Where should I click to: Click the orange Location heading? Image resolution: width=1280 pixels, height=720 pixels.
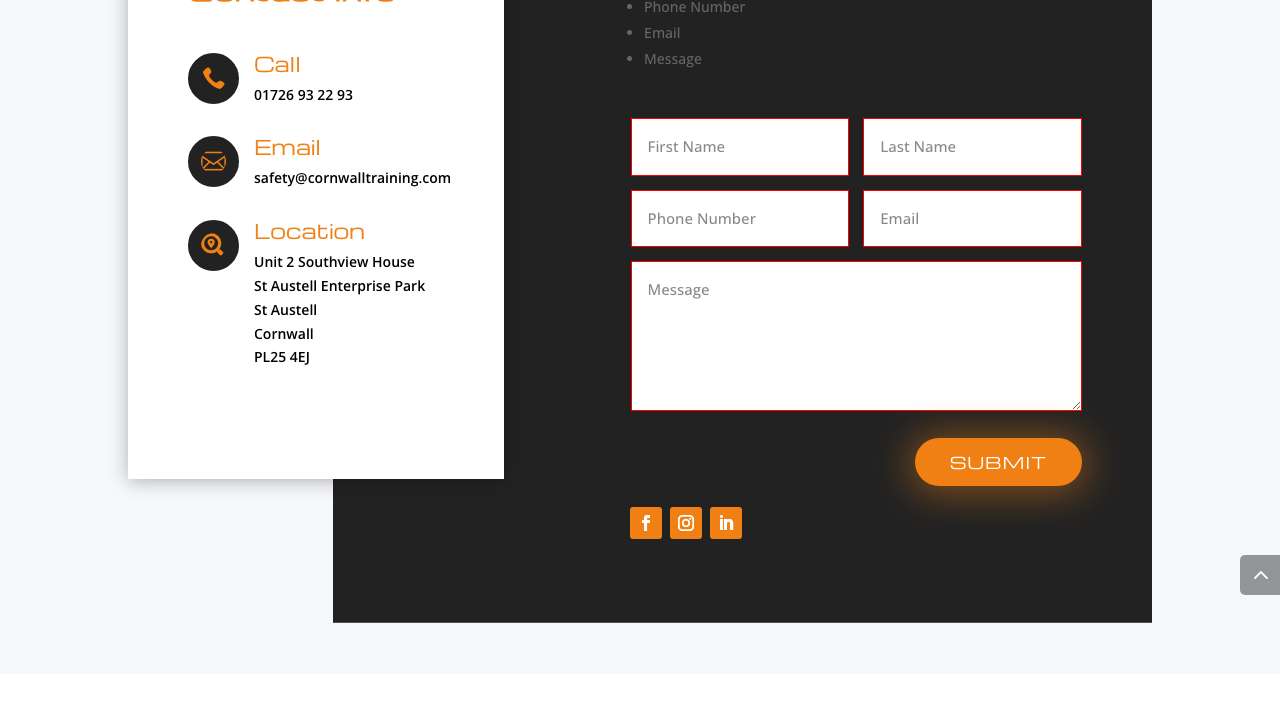click(x=309, y=232)
